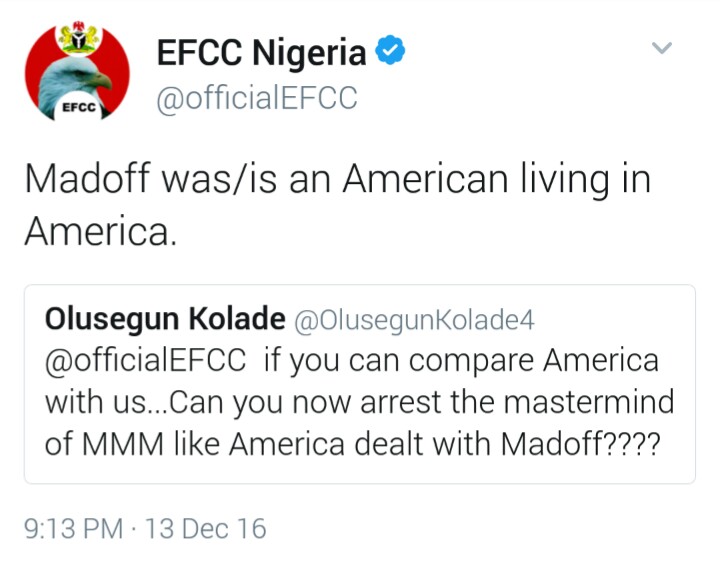This screenshot has width=720, height=569.
Task: Click the @officialEFCC mention inside the quoted tweet
Action: (x=144, y=360)
